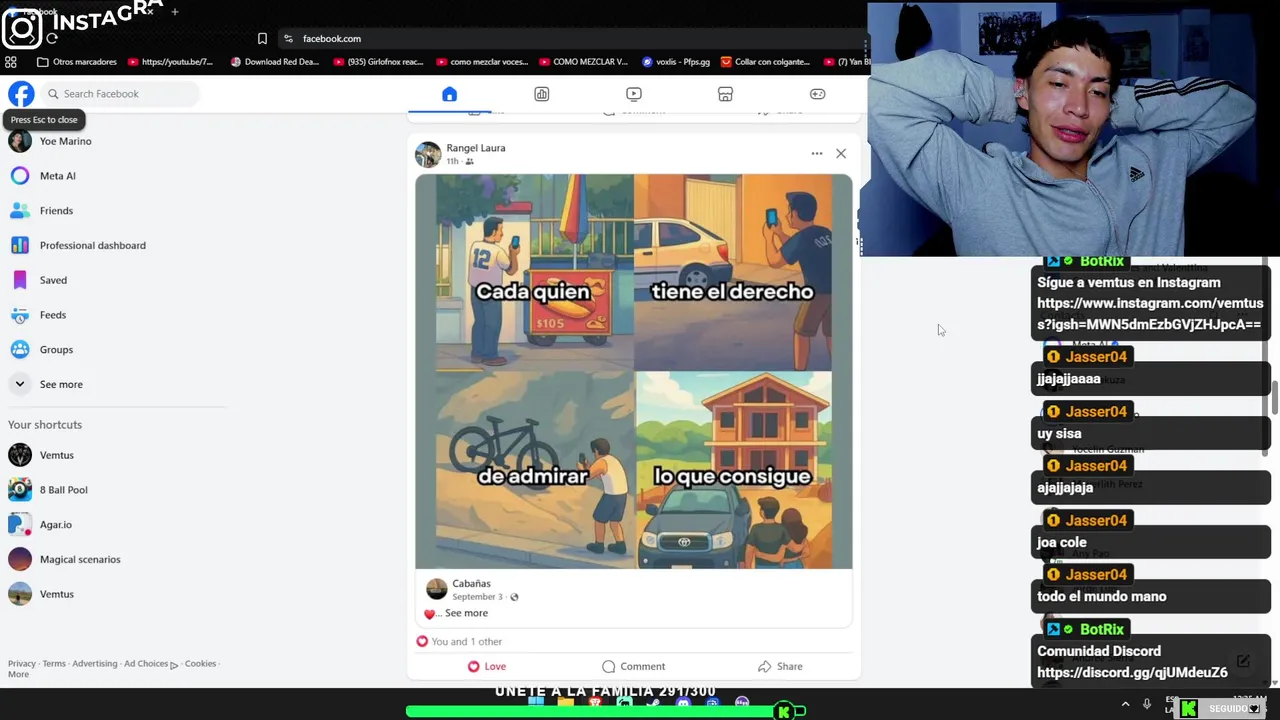Open the Download Red Dea... bookmark

coord(275,62)
